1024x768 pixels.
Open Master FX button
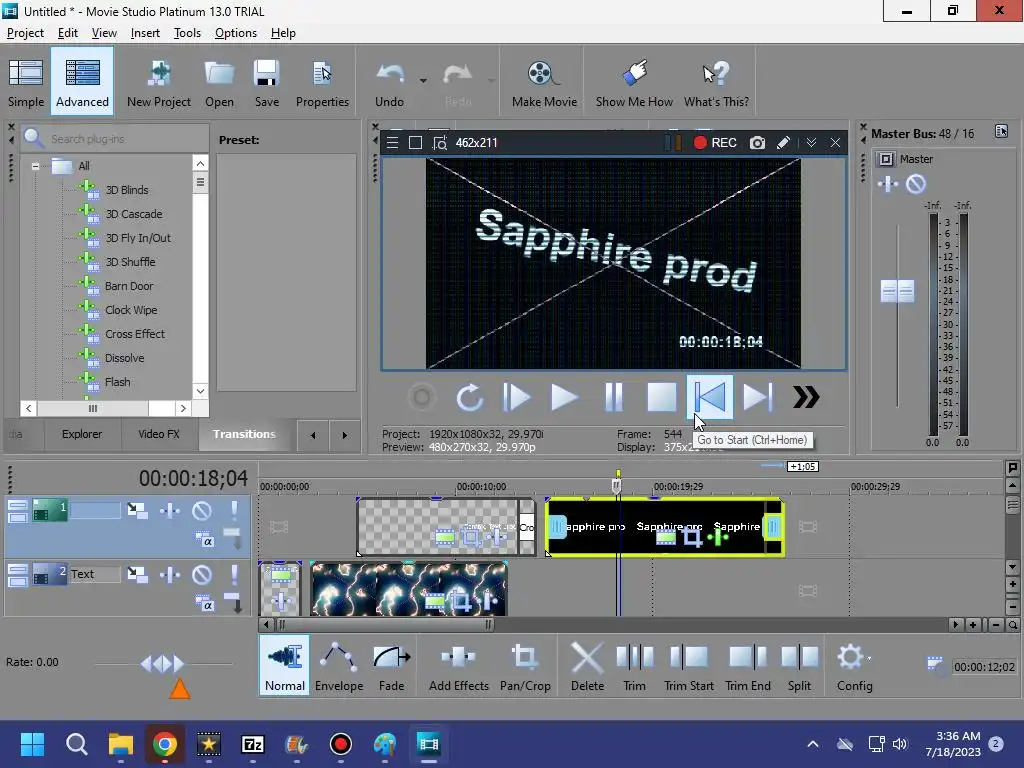click(x=888, y=184)
